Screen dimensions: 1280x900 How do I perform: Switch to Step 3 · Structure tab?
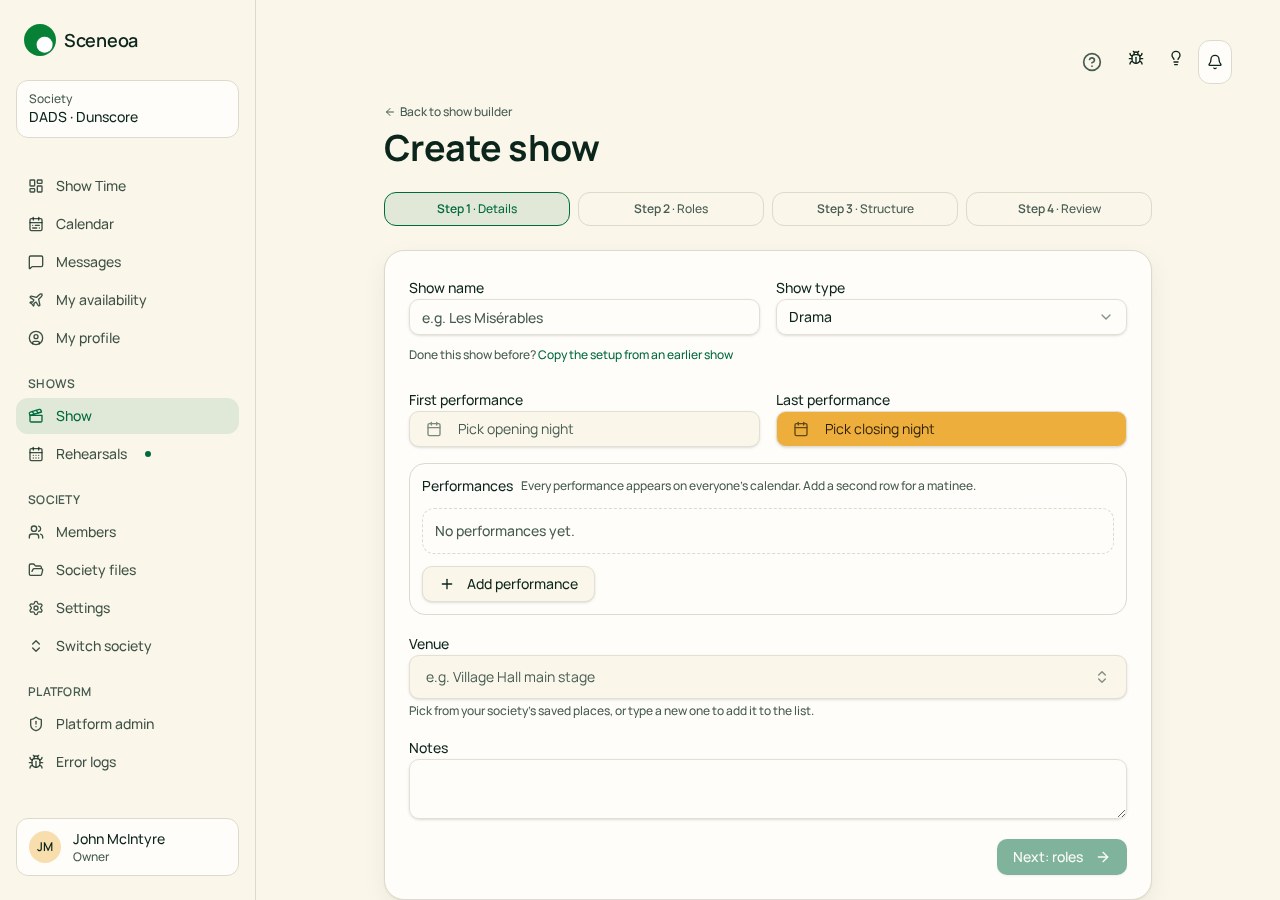865,209
